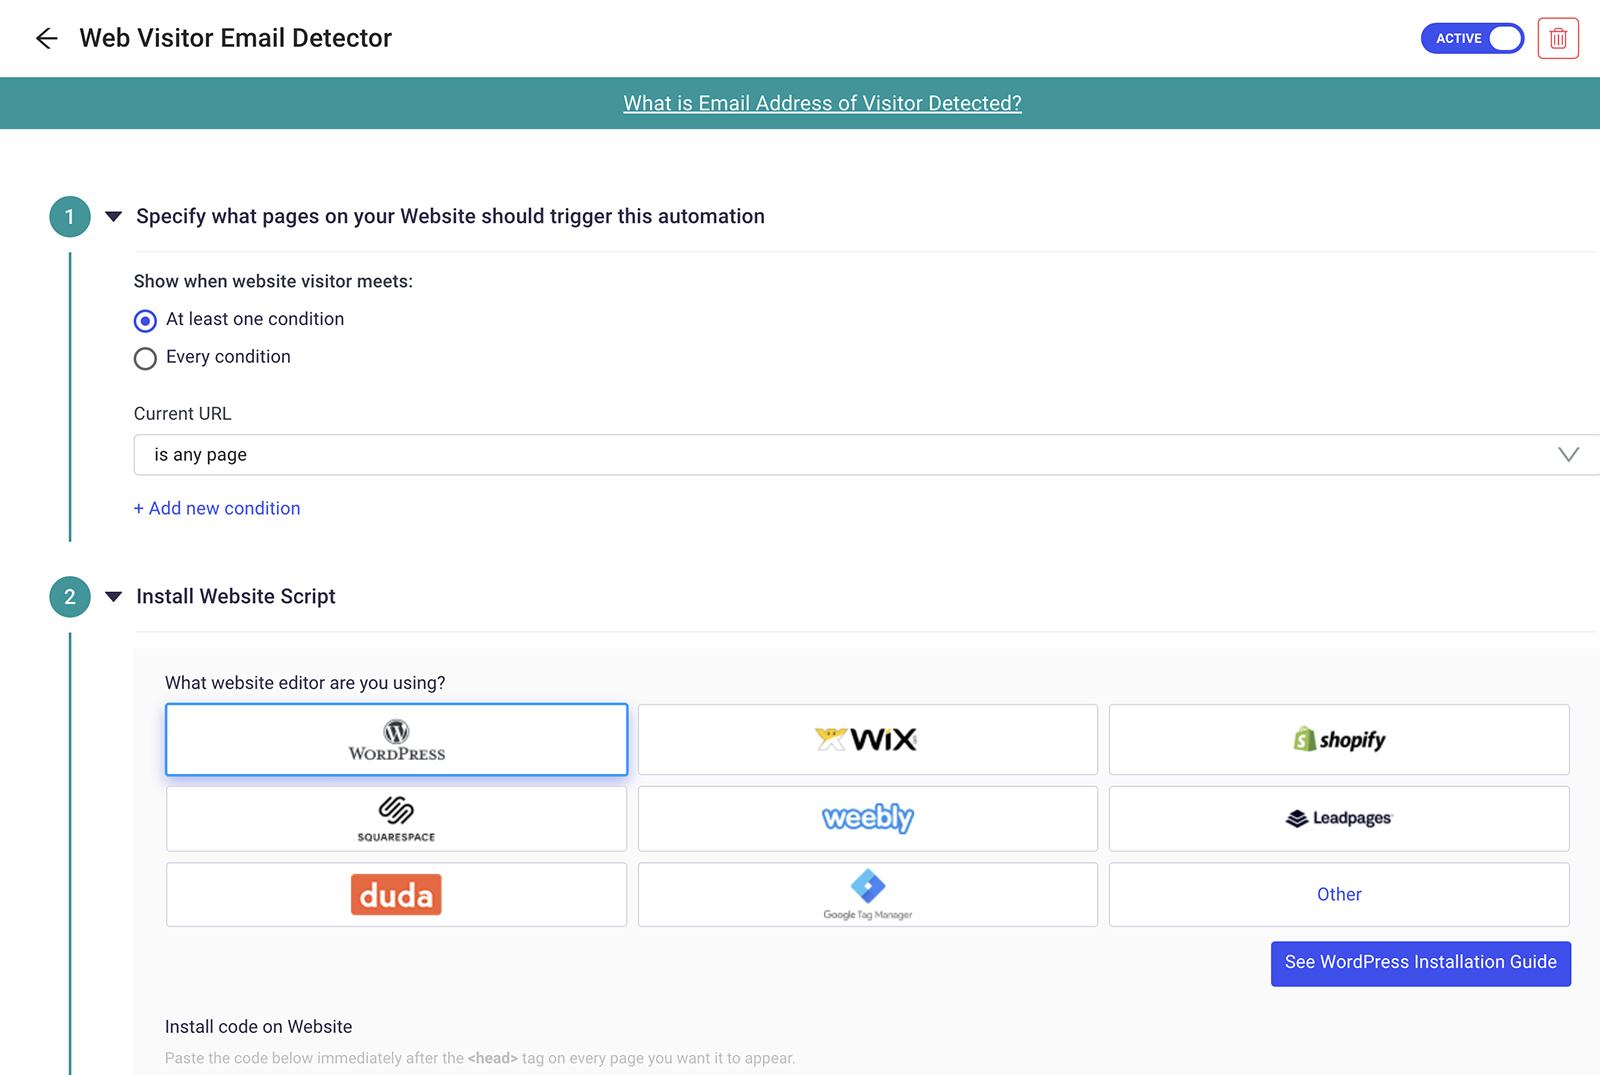The height and width of the screenshot is (1075, 1600).
Task: Choose the Wix website editor tile
Action: tap(868, 740)
